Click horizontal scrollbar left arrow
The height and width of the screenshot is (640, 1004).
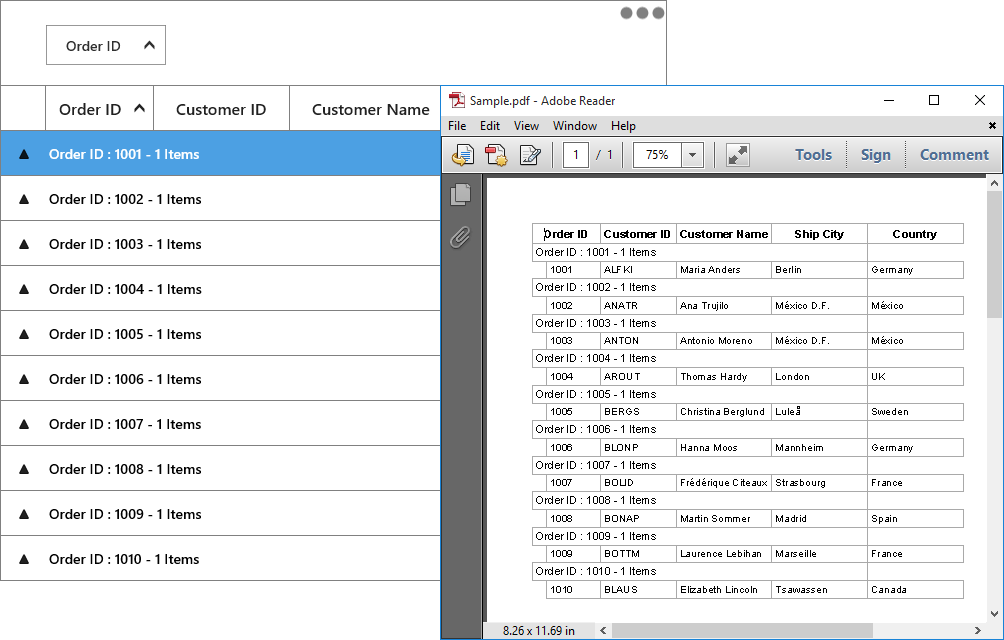click(x=603, y=630)
